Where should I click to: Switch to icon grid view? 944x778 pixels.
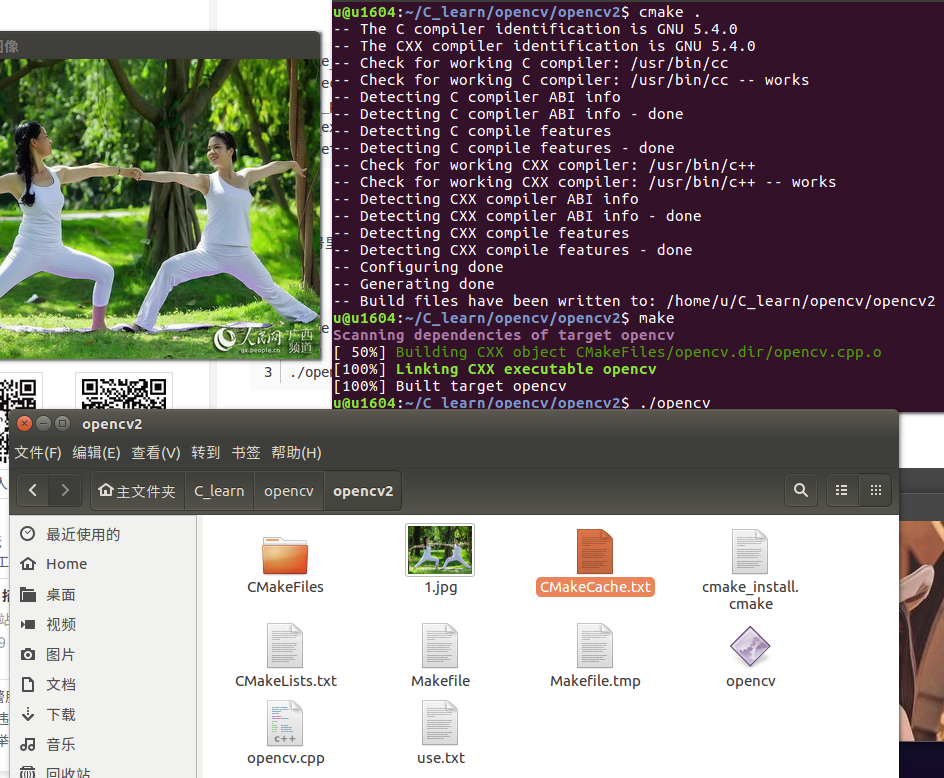coord(876,490)
